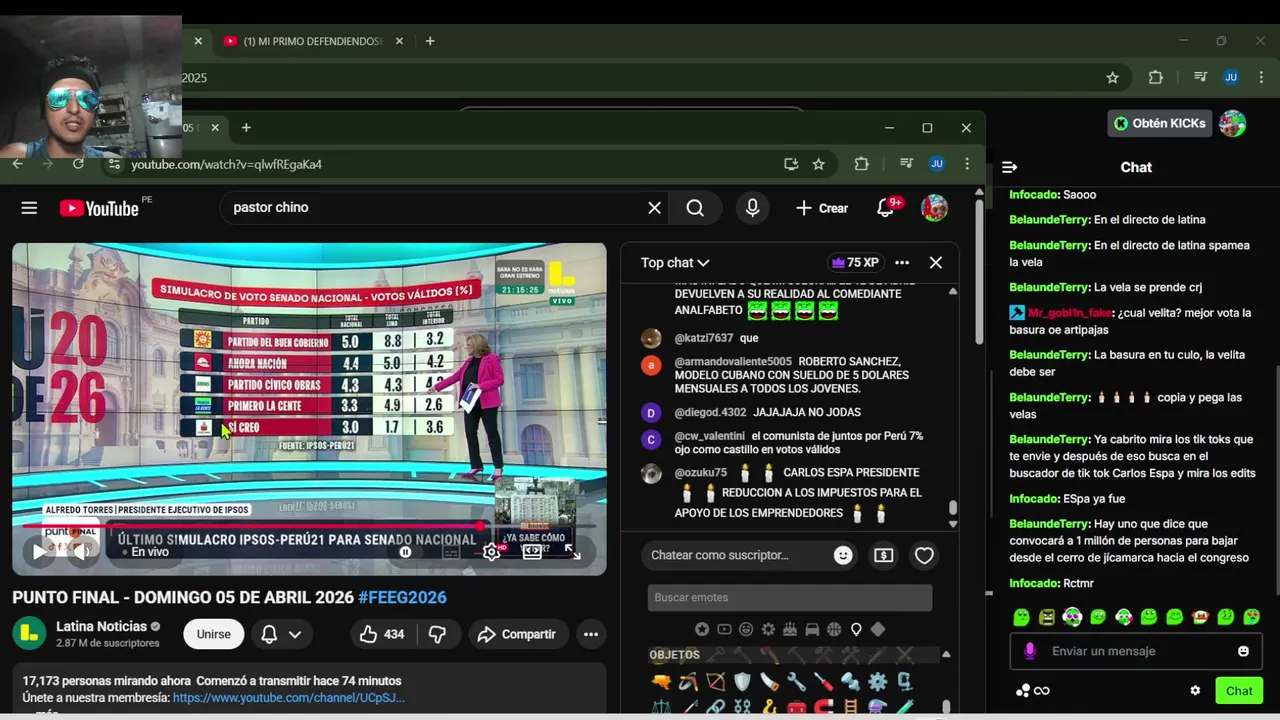Click the Buscar emotes search field

pos(790,597)
